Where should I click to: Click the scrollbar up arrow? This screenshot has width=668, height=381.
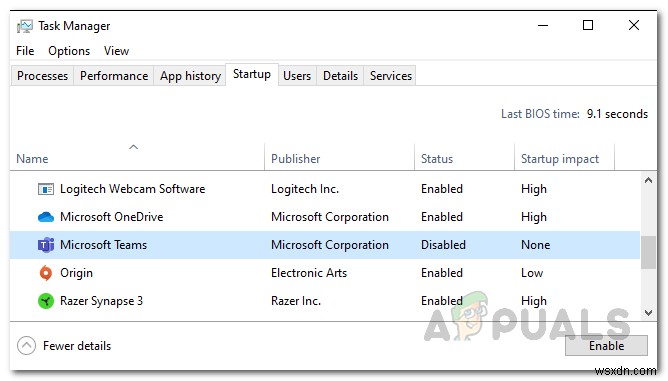pos(648,180)
